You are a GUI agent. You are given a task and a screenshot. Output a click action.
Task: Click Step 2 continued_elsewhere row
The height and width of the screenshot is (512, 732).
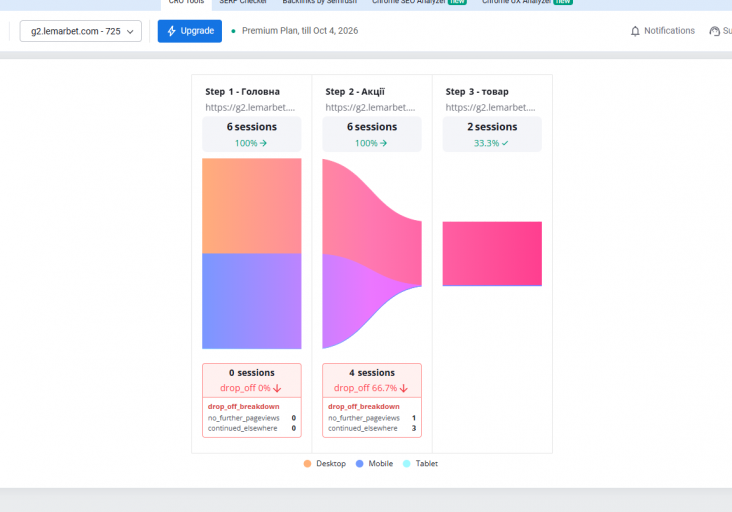point(372,428)
